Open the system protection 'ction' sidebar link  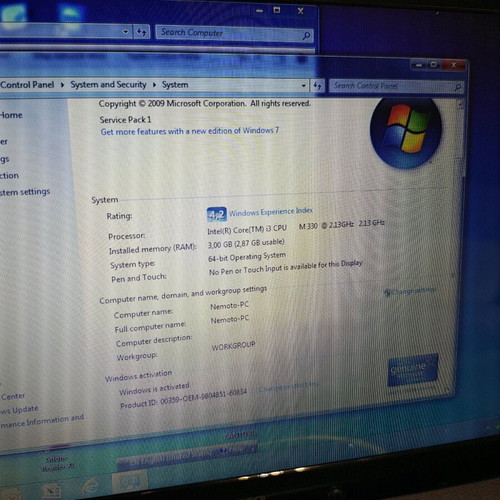pyautogui.click(x=9, y=176)
